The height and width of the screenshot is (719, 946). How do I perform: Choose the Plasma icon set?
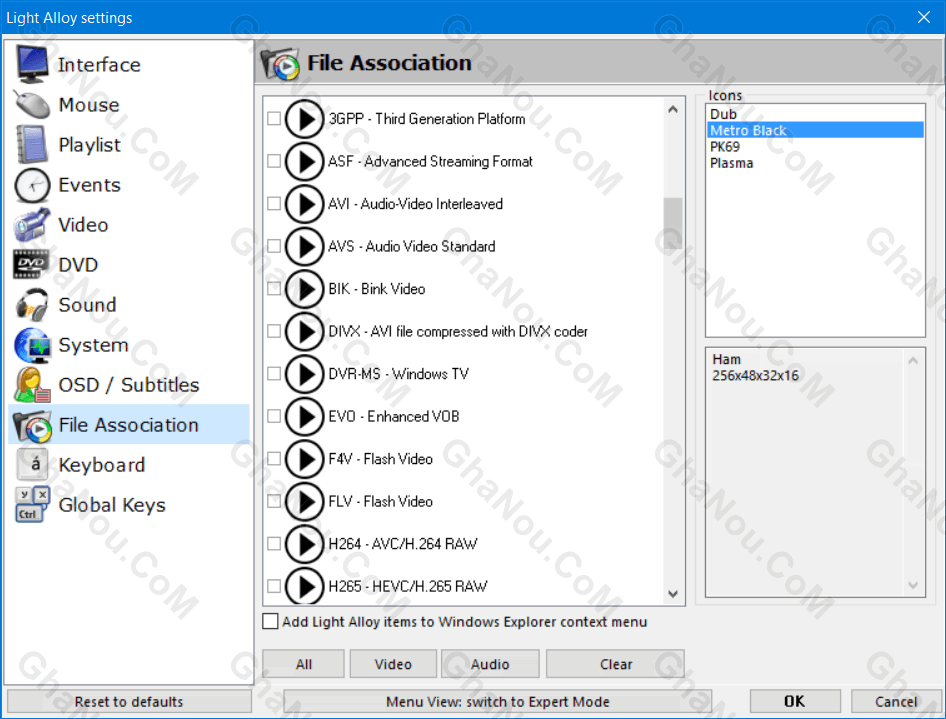point(815,163)
